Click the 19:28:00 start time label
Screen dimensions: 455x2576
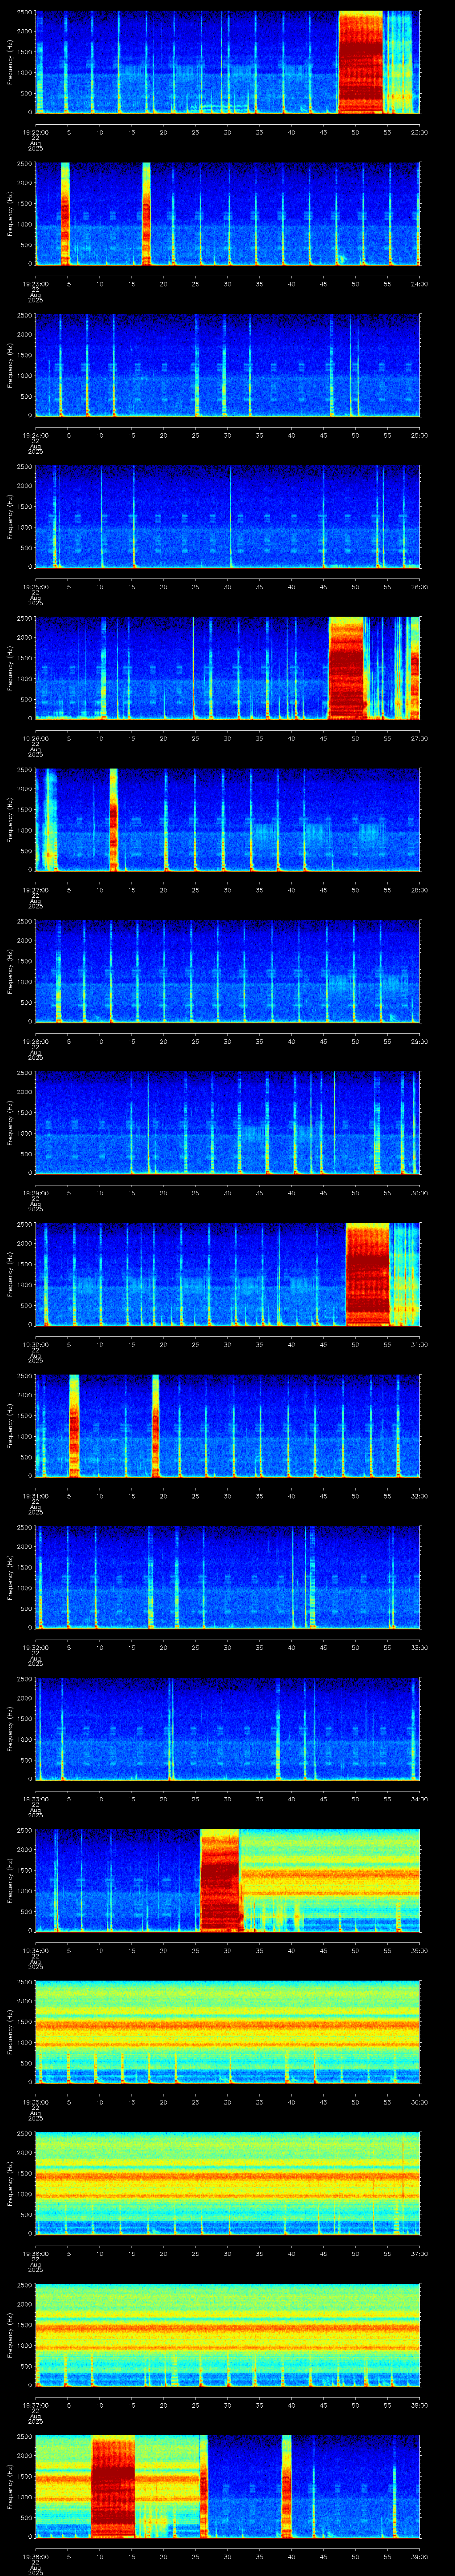35,1041
